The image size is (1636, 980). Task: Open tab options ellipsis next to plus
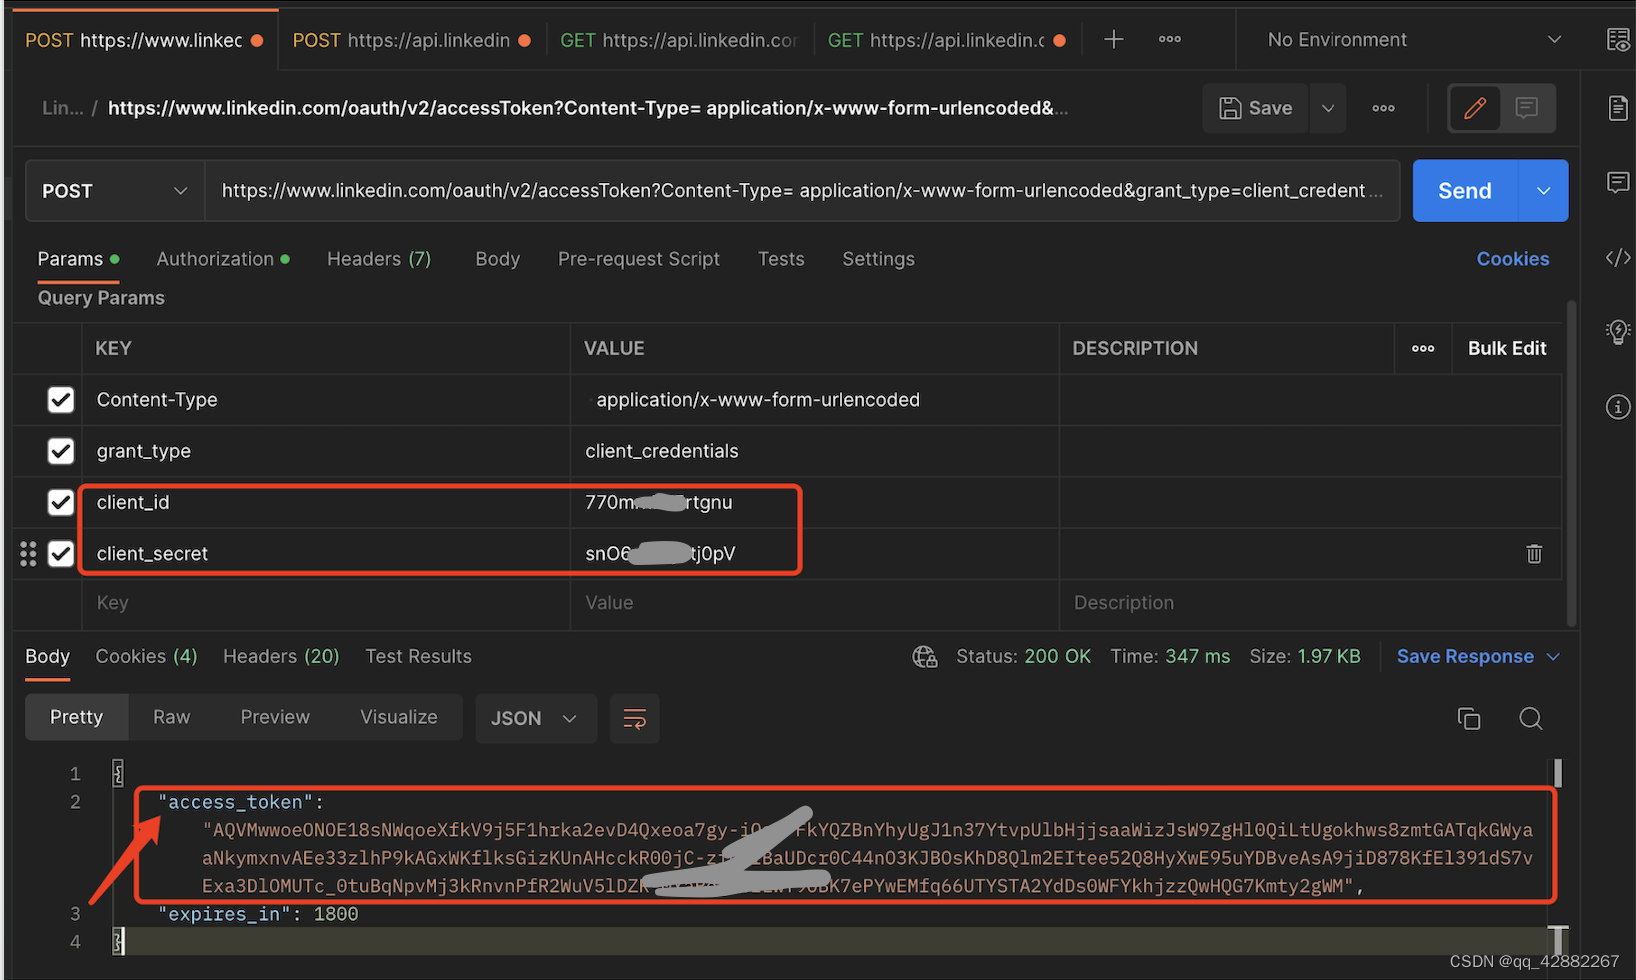pyautogui.click(x=1170, y=39)
